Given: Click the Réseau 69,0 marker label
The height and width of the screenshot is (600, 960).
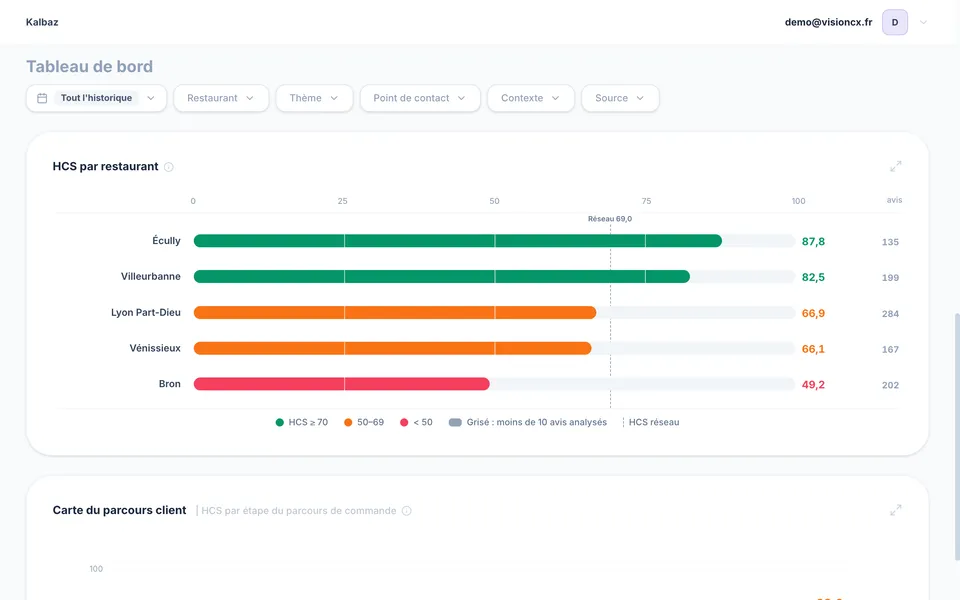Looking at the screenshot, I should point(610,219).
